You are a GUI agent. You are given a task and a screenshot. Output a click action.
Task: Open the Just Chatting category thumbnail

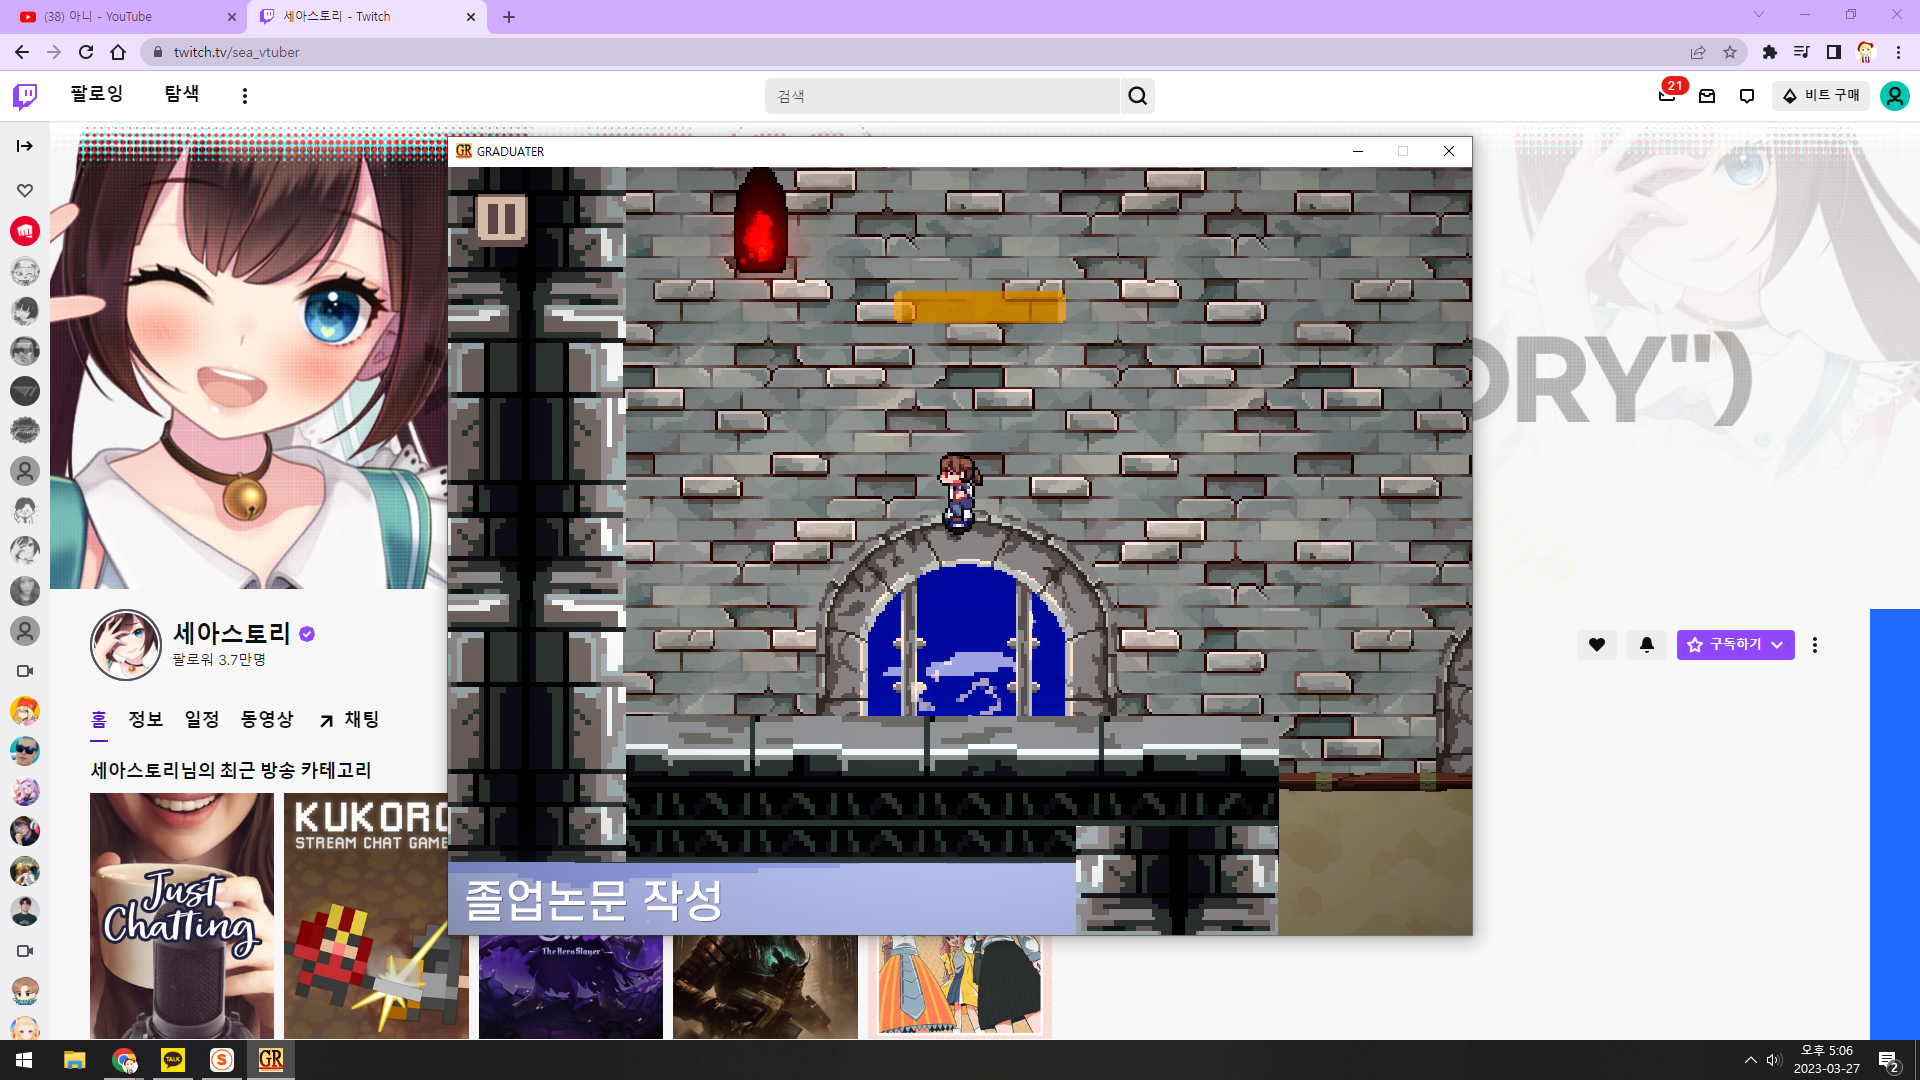click(182, 915)
